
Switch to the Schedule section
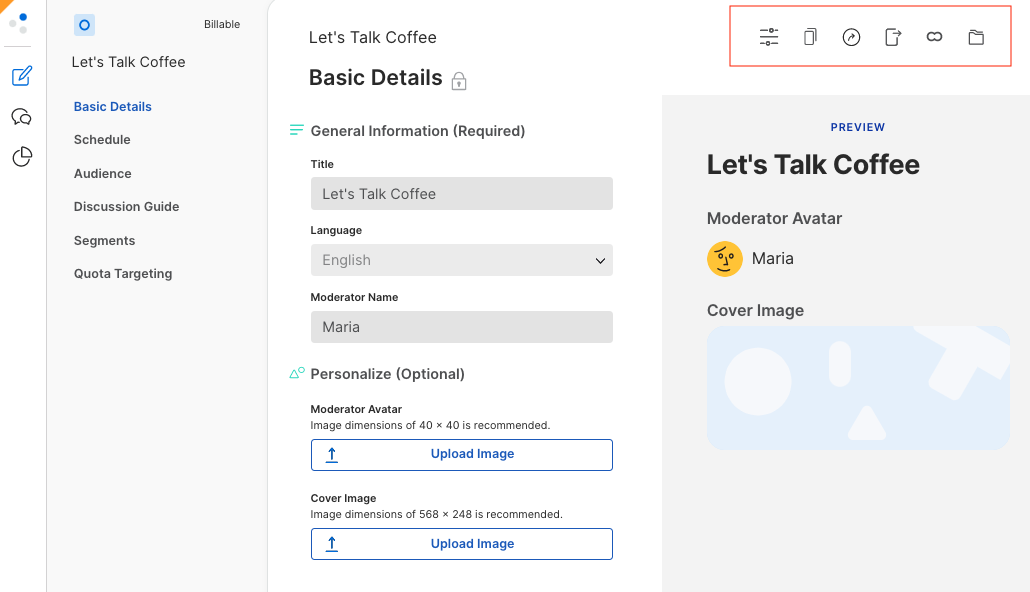[102, 139]
